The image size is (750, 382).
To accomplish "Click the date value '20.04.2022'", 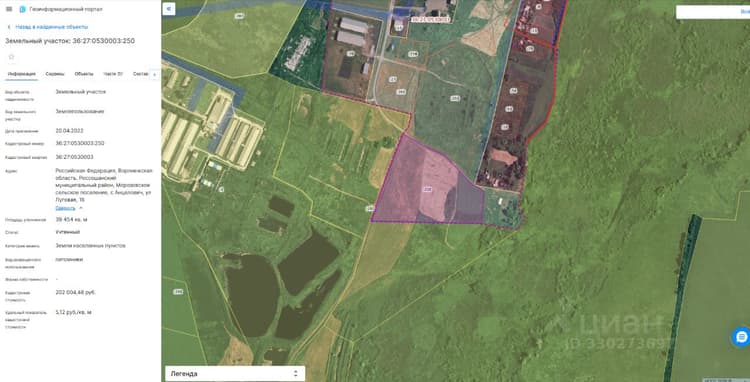I will click(x=69, y=130).
